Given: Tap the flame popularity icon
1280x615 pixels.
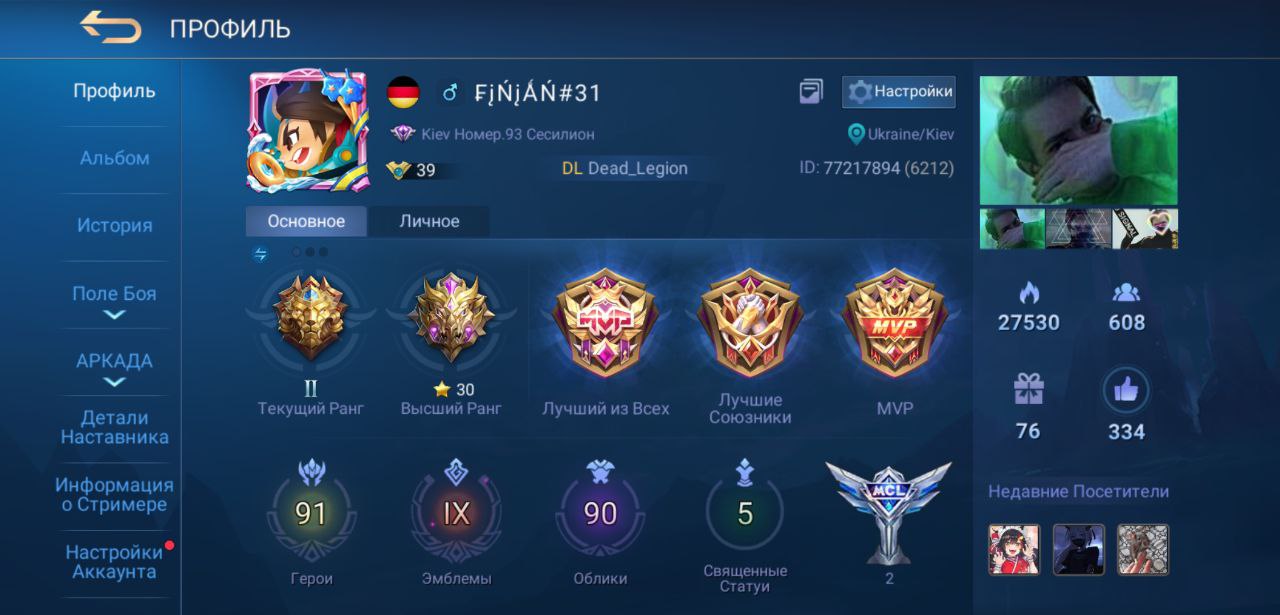Looking at the screenshot, I should point(1028,293).
